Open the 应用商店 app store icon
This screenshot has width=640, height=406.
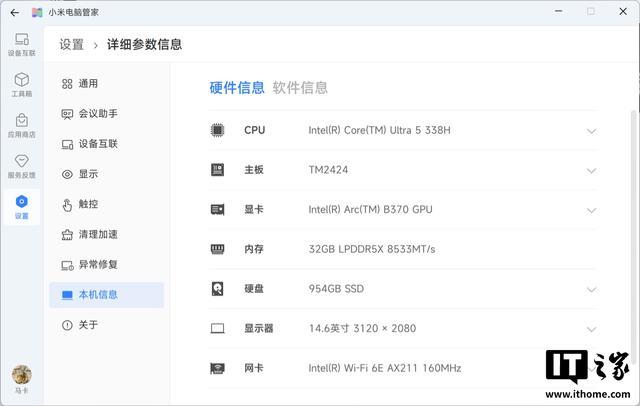pyautogui.click(x=21, y=125)
